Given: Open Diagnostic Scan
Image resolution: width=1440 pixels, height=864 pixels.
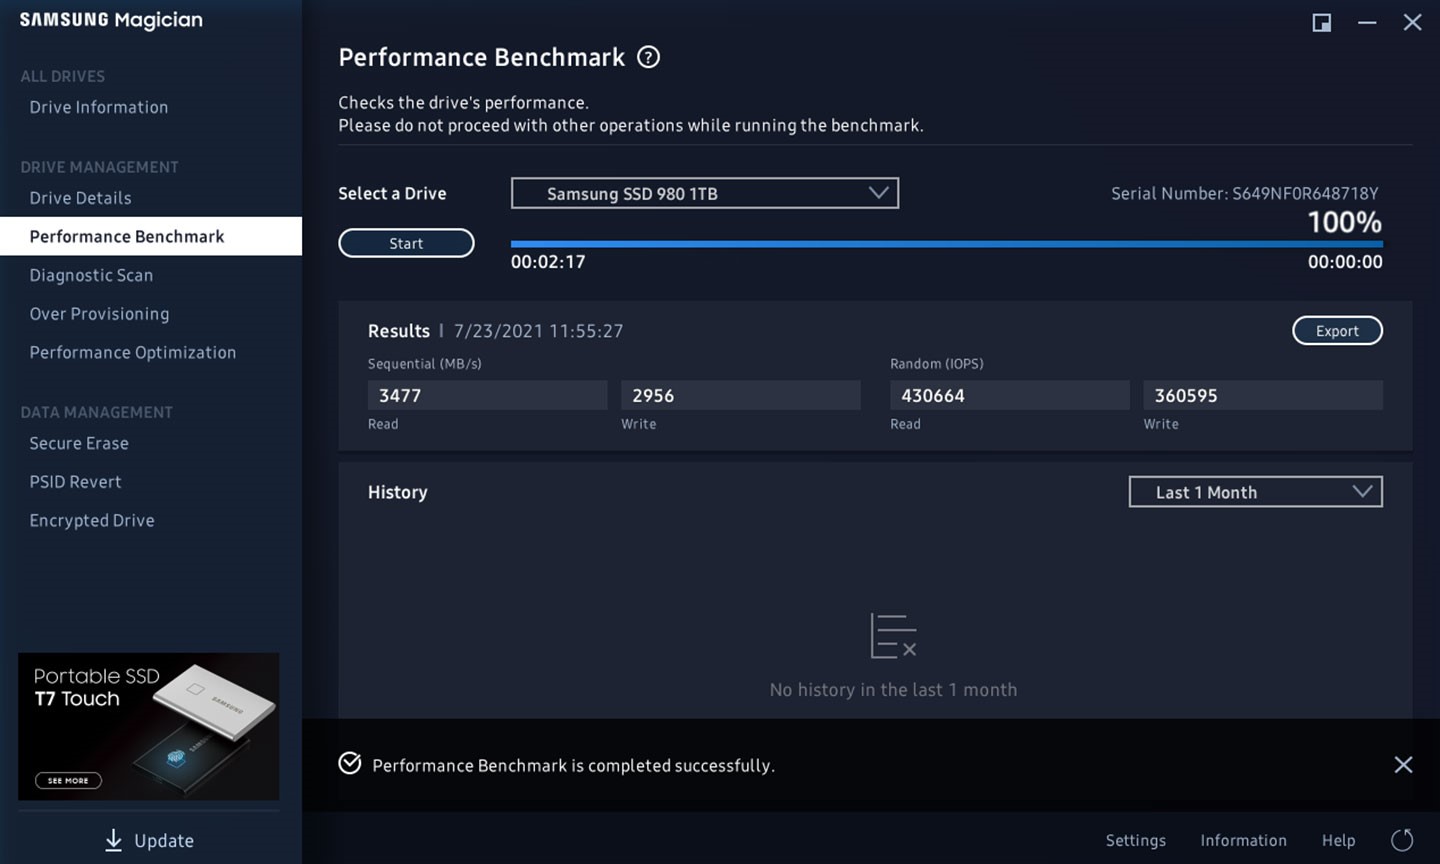Looking at the screenshot, I should 91,275.
